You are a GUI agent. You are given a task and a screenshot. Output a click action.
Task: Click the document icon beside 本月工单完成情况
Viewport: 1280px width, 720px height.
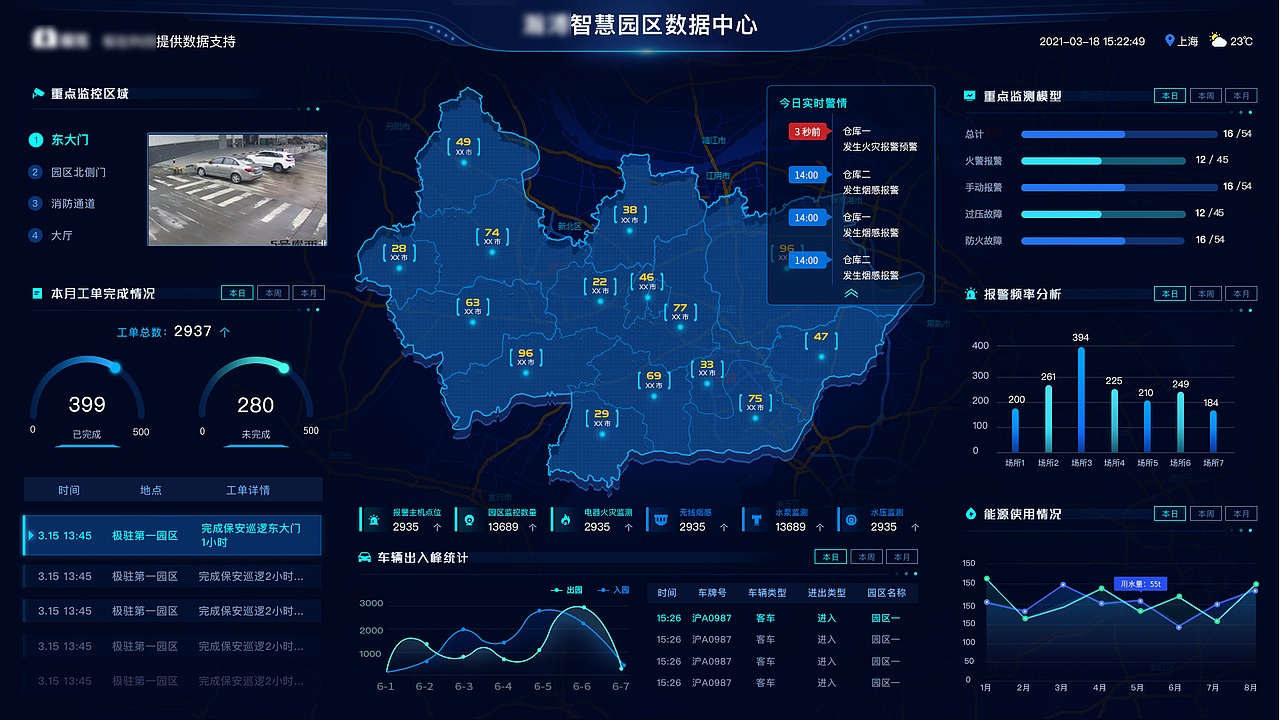38,294
